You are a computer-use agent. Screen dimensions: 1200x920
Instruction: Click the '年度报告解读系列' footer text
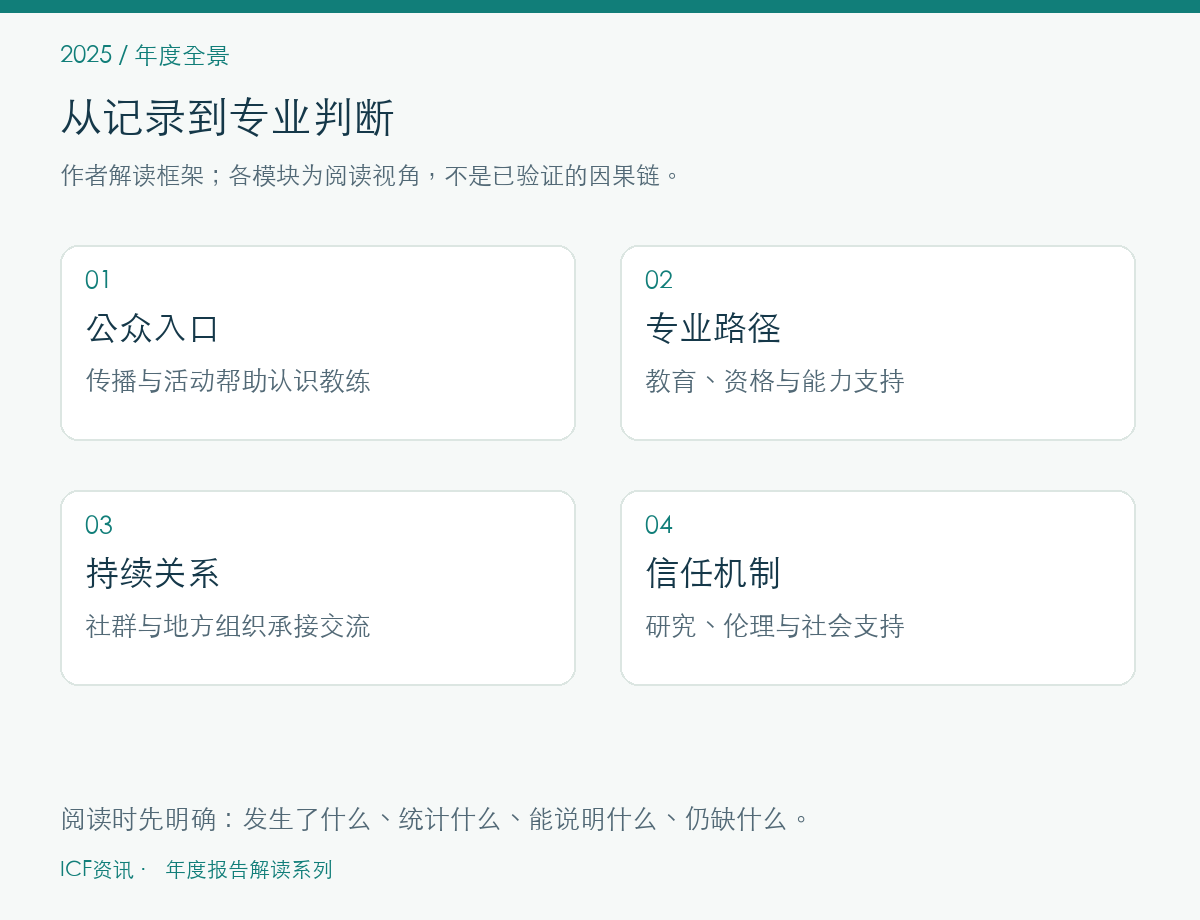tap(249, 870)
